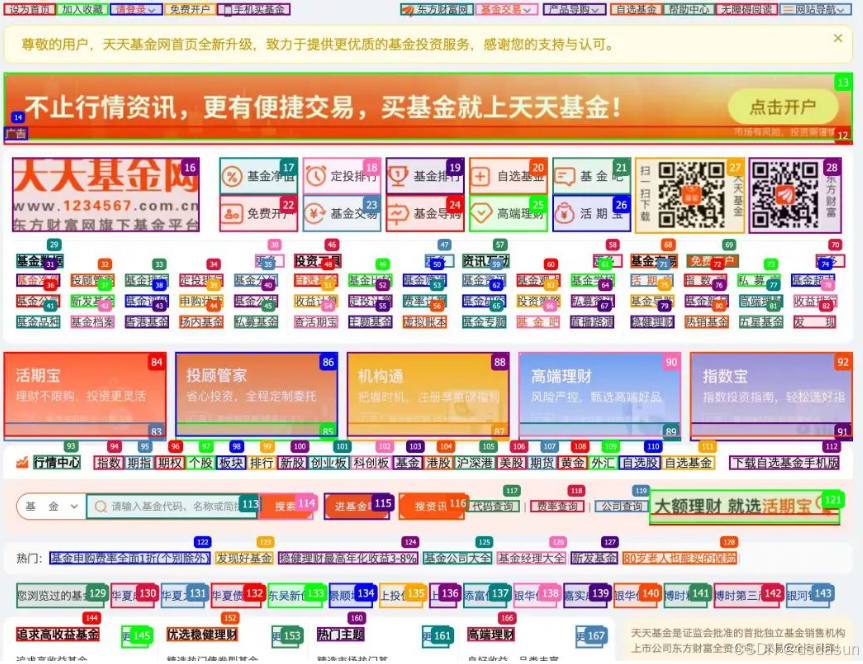Select the 指数 market tab

pyautogui.click(x=108, y=463)
